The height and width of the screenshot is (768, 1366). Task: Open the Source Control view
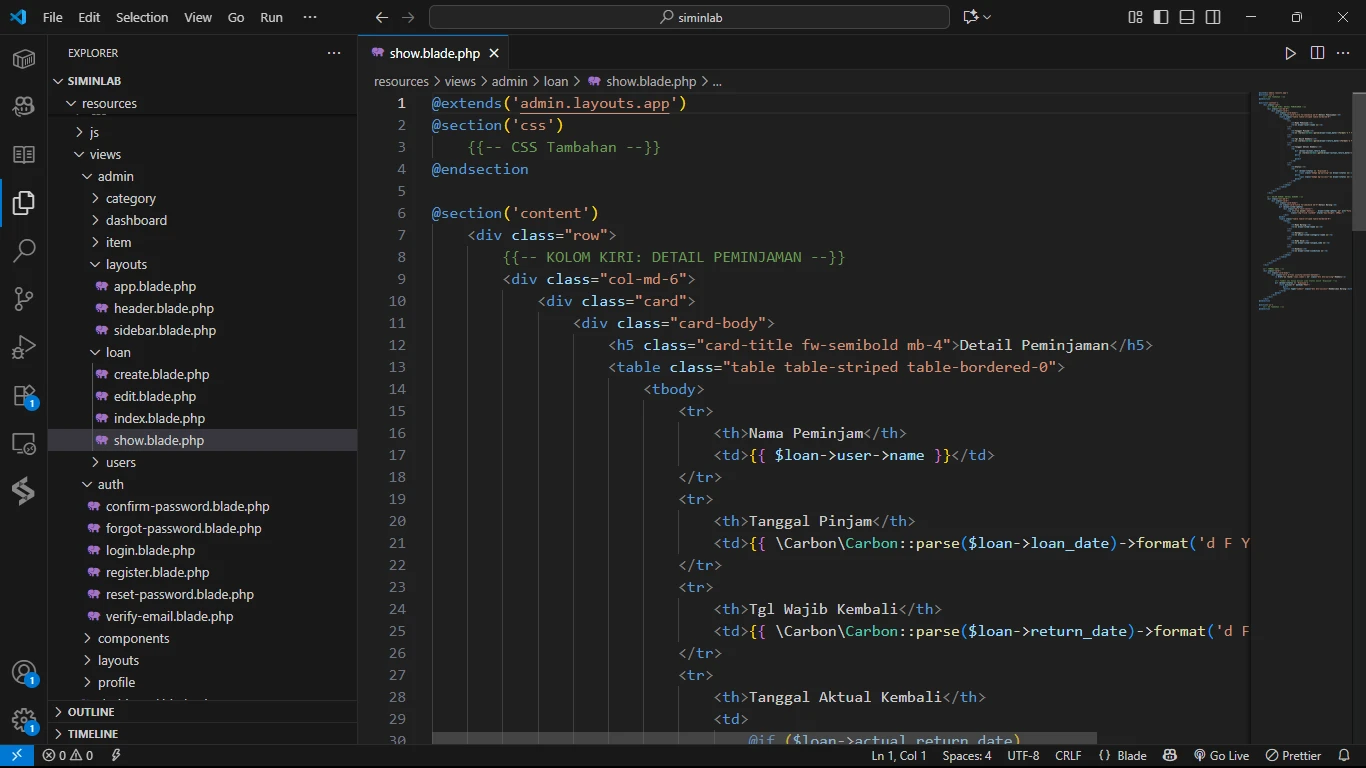(x=24, y=298)
